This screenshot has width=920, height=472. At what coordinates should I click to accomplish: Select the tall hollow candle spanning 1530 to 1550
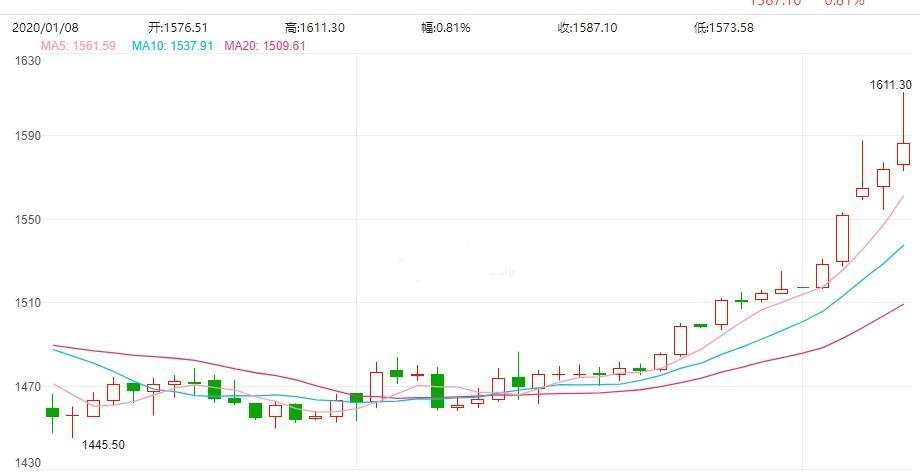843,239
